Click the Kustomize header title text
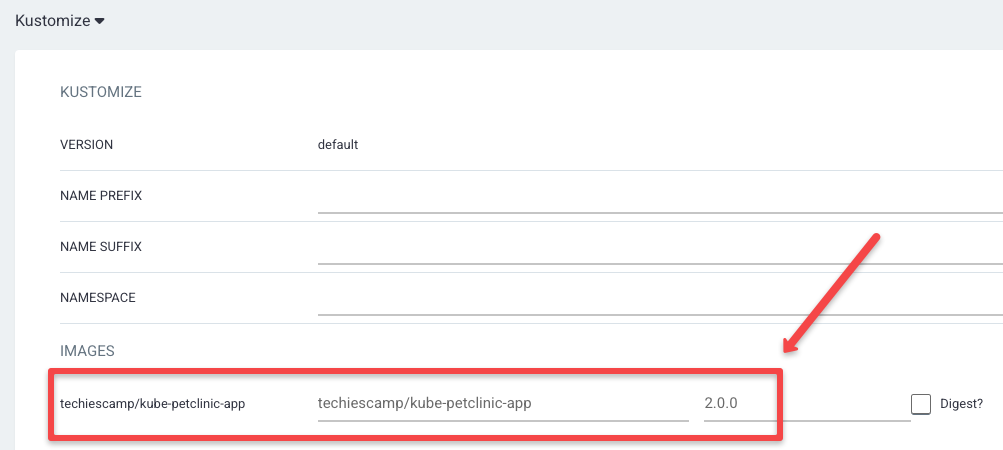This screenshot has width=1003, height=450. click(x=52, y=20)
